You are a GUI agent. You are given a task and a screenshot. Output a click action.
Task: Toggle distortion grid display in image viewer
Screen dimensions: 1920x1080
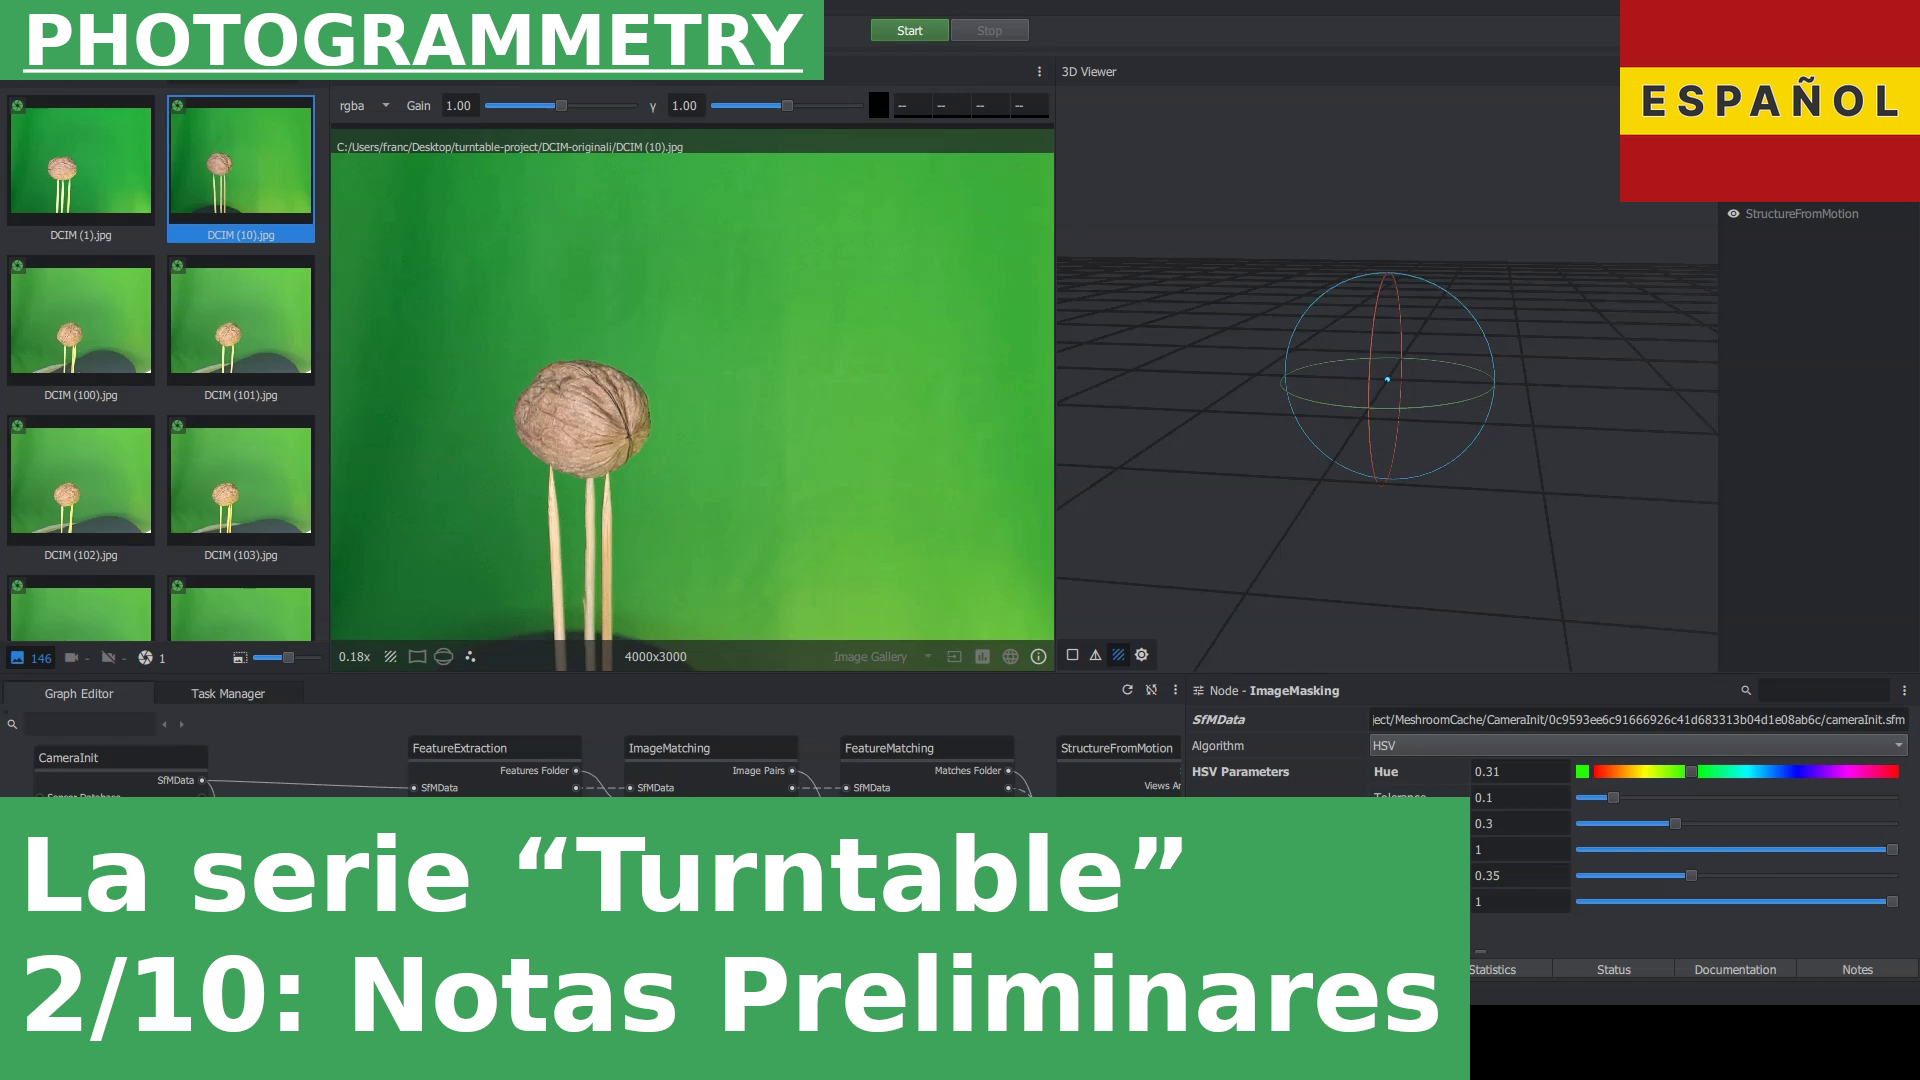(417, 657)
